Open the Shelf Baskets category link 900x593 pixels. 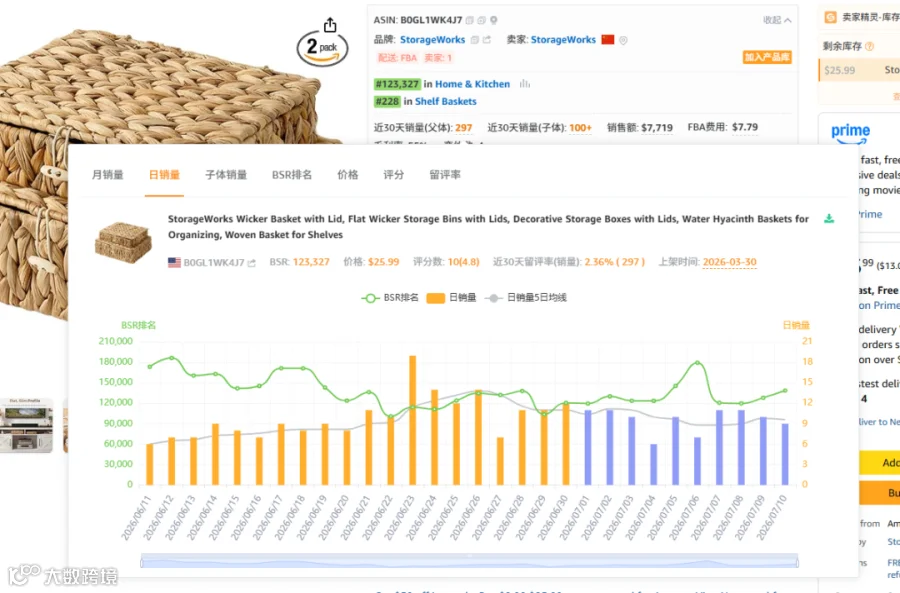point(445,101)
